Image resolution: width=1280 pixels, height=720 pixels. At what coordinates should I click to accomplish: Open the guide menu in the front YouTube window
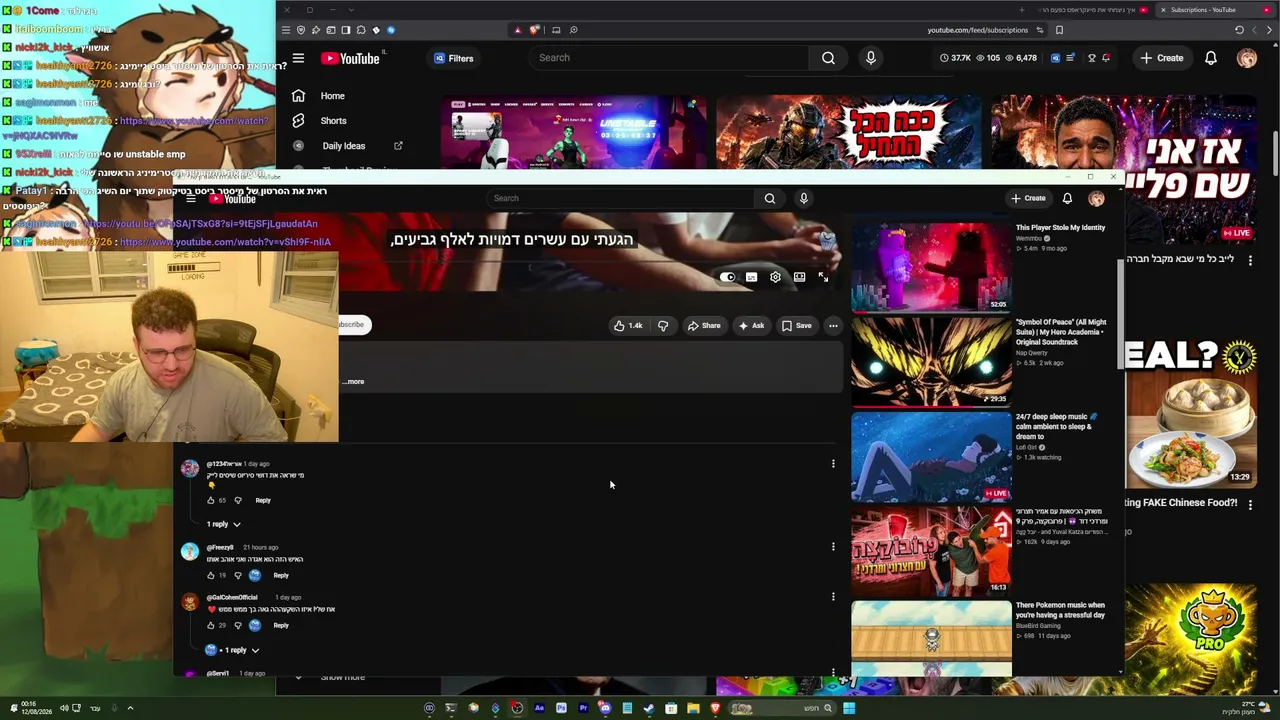pyautogui.click(x=191, y=199)
